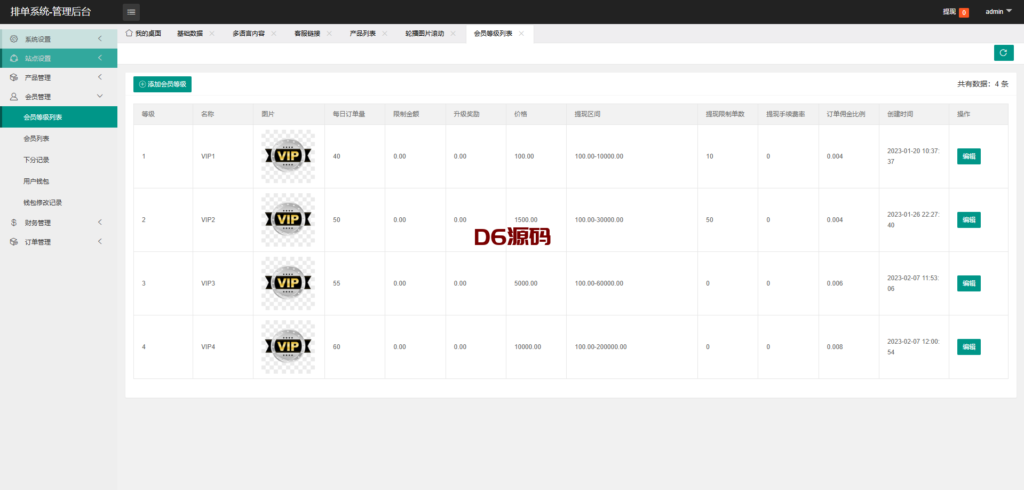The width and height of the screenshot is (1024, 490).
Task: Close the 多语言内容 tab
Action: [274, 33]
